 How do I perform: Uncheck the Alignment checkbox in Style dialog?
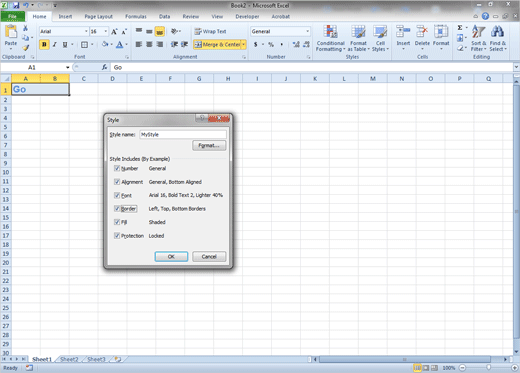pos(117,182)
